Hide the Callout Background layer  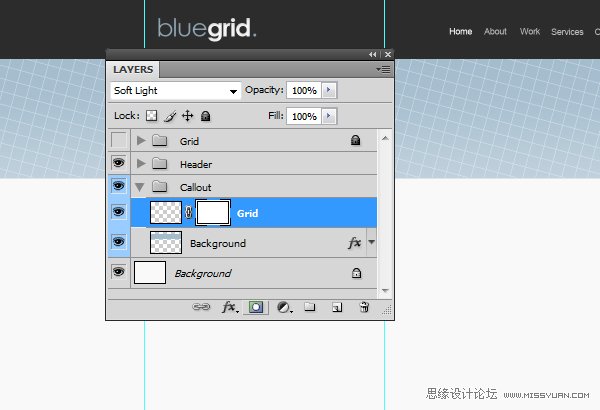[119, 242]
